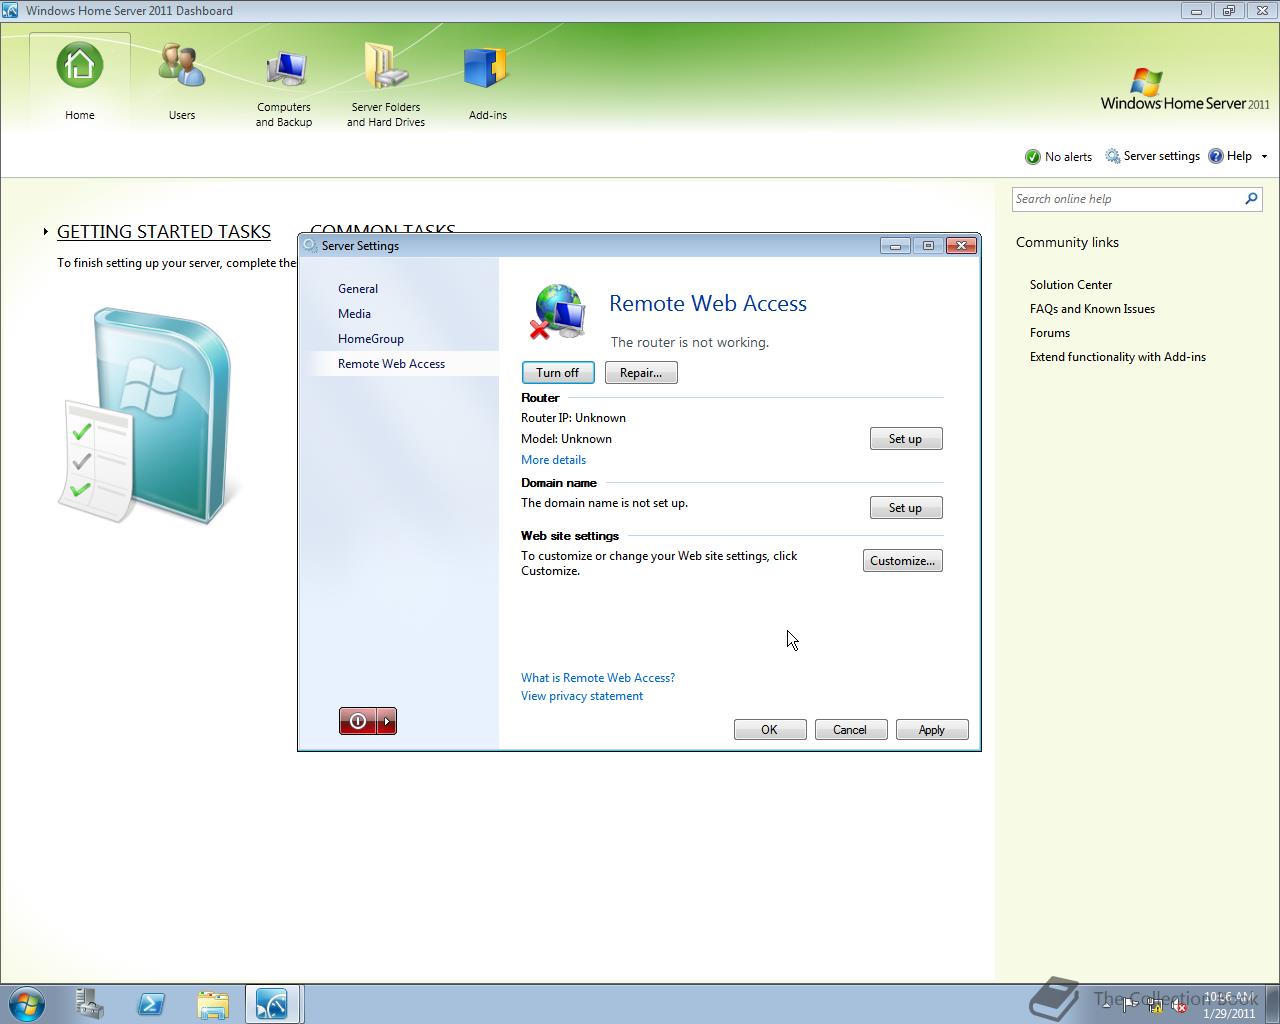
Task: Click the Customize... web site button
Action: tap(903, 561)
